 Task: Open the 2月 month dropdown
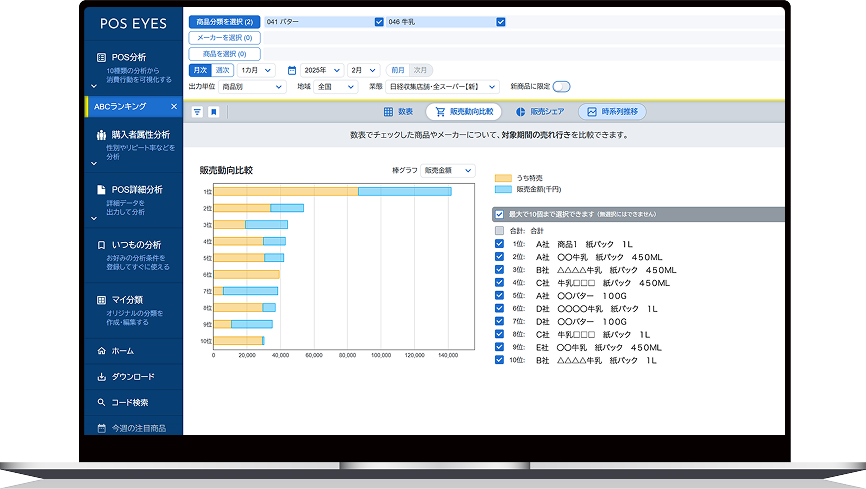(363, 71)
